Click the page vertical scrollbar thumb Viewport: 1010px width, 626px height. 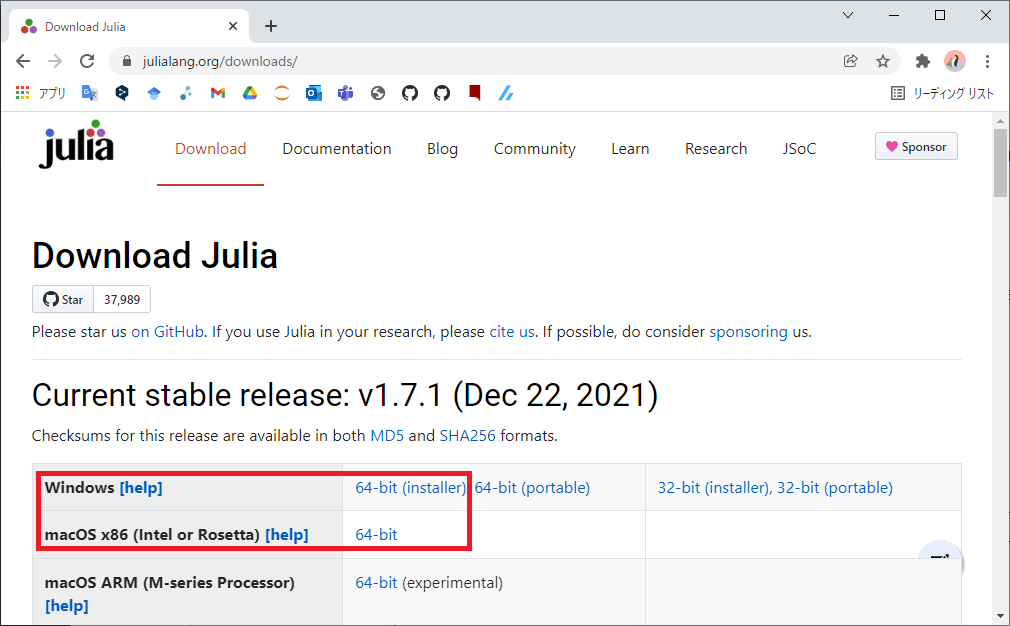1000,163
